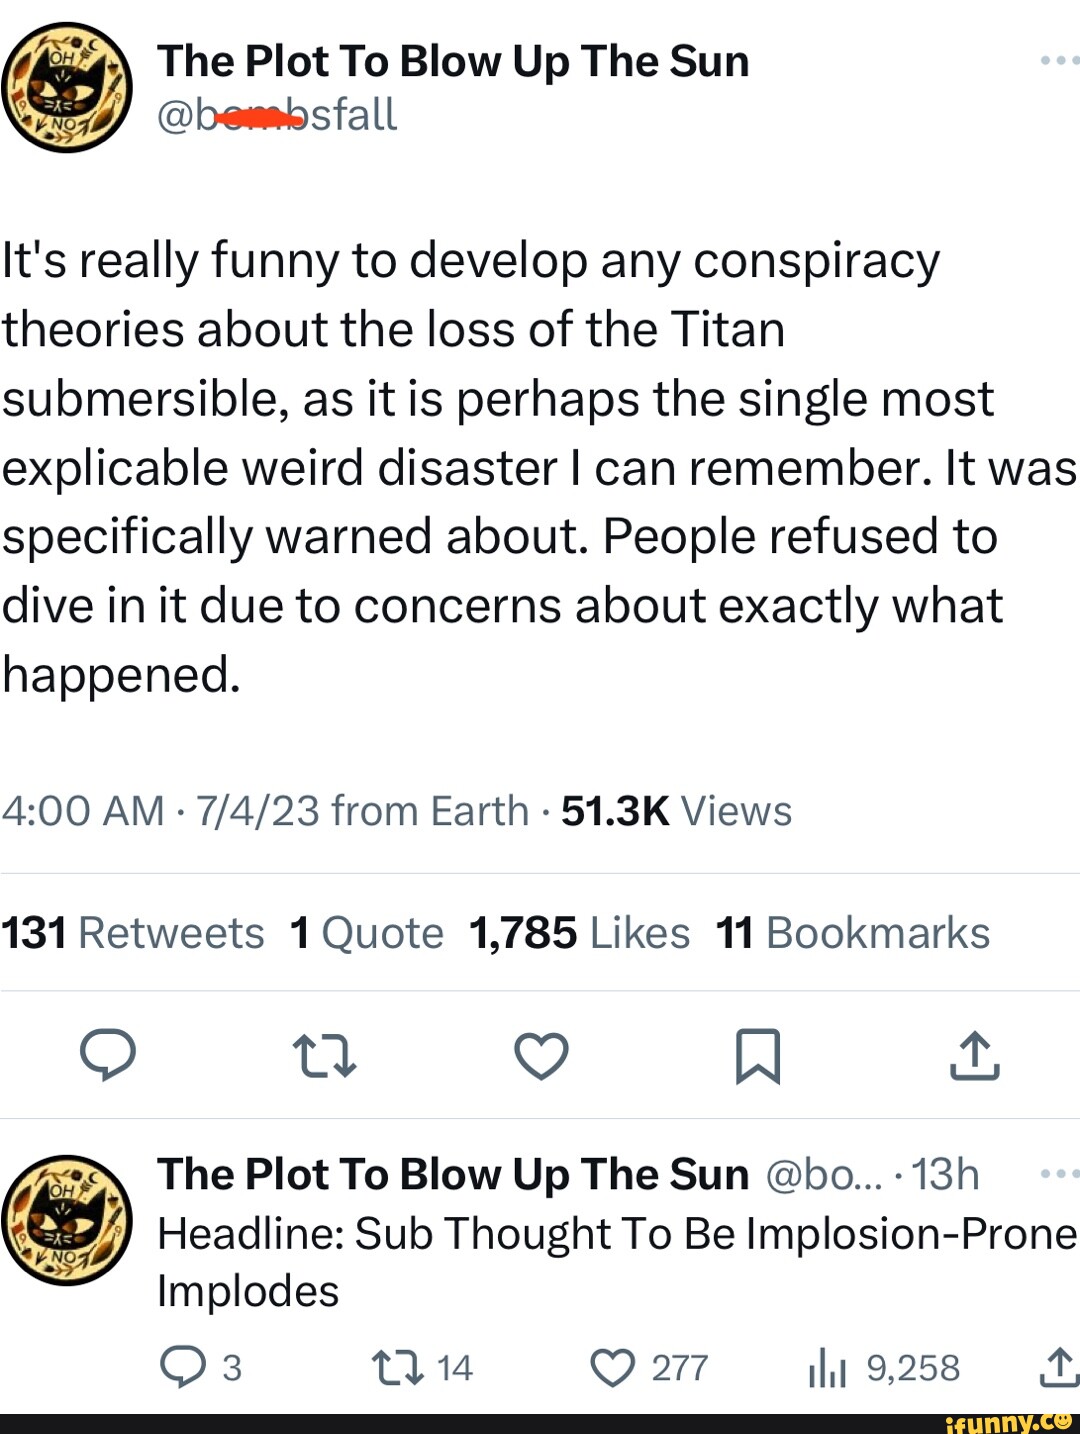Open the main tweet's three-dot more menu
Viewport: 1080px width, 1434px height.
(x=1058, y=61)
